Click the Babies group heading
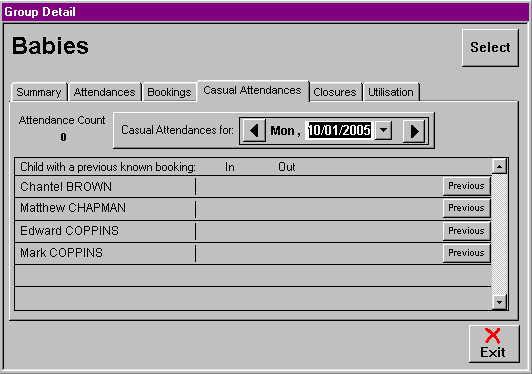Viewport: 532px width, 374px height. (x=50, y=46)
